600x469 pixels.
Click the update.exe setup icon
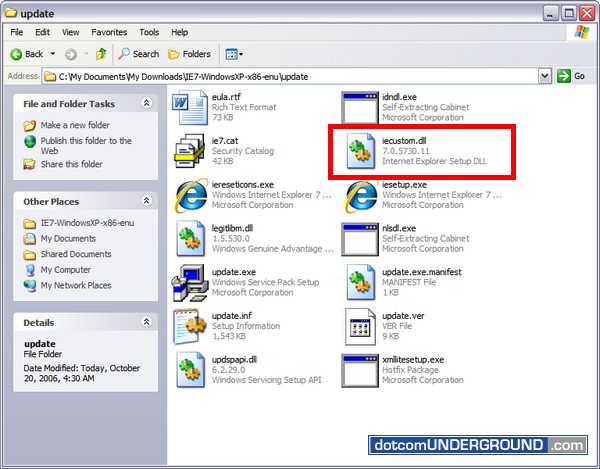click(x=190, y=283)
